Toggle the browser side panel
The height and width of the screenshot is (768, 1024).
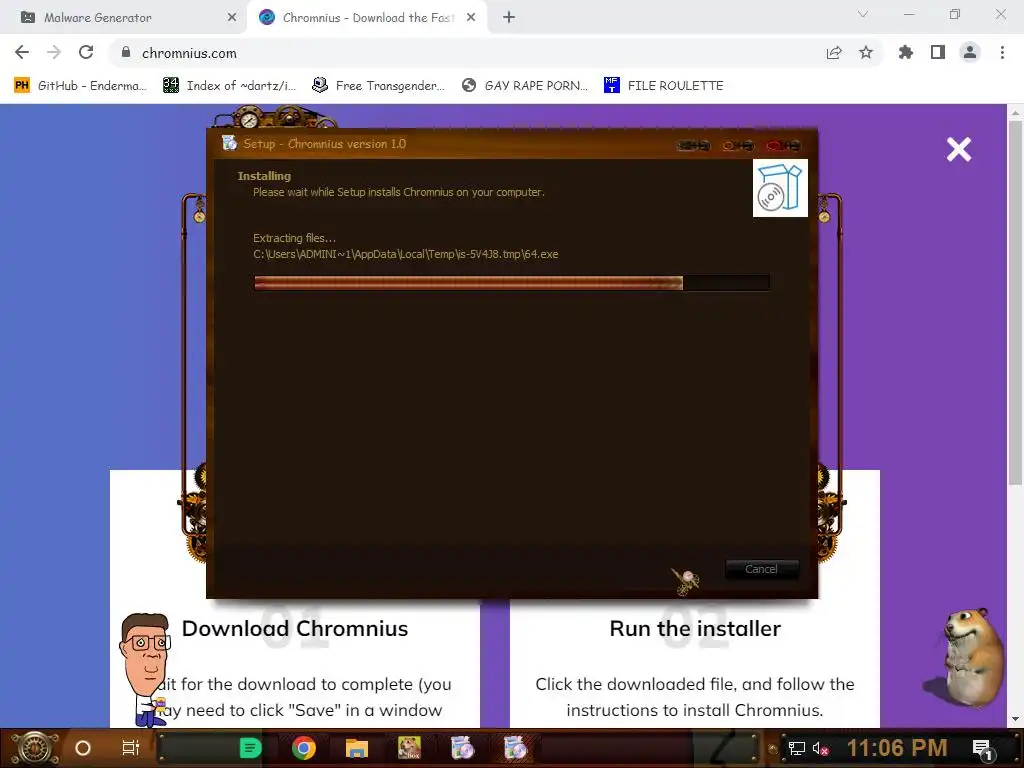click(x=938, y=52)
